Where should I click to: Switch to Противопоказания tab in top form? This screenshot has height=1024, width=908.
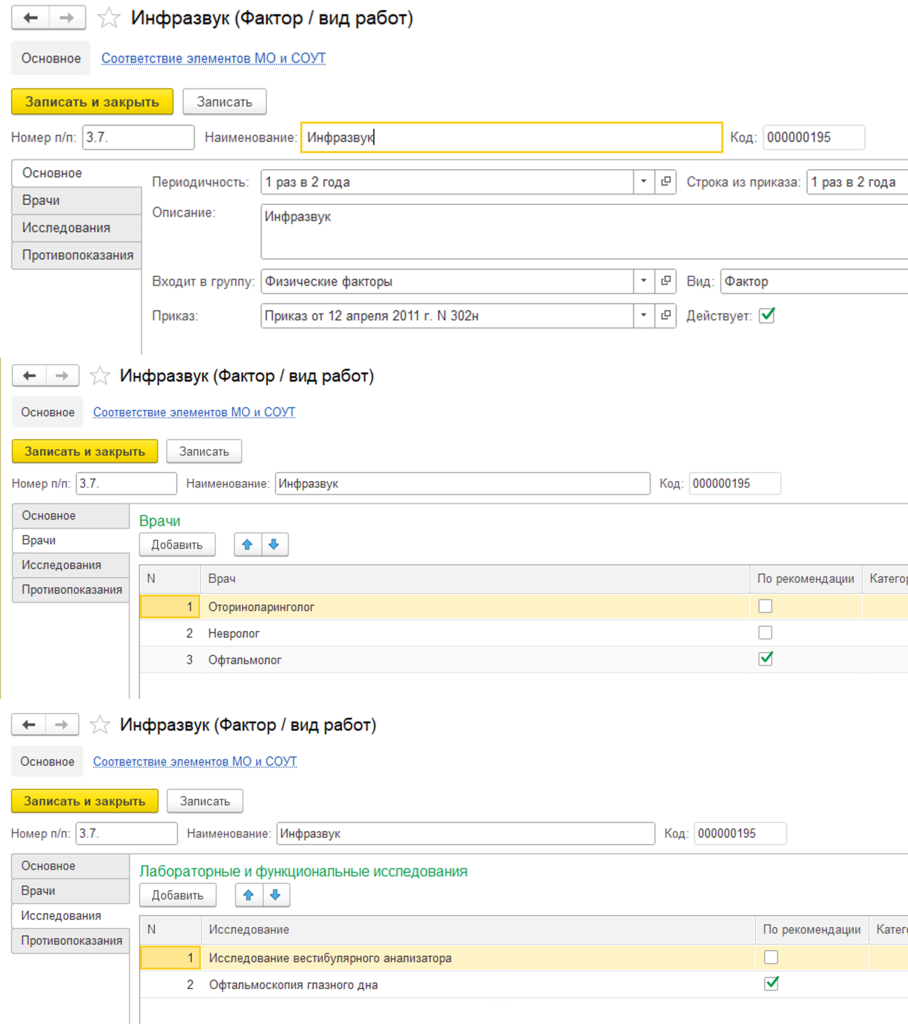coord(77,255)
